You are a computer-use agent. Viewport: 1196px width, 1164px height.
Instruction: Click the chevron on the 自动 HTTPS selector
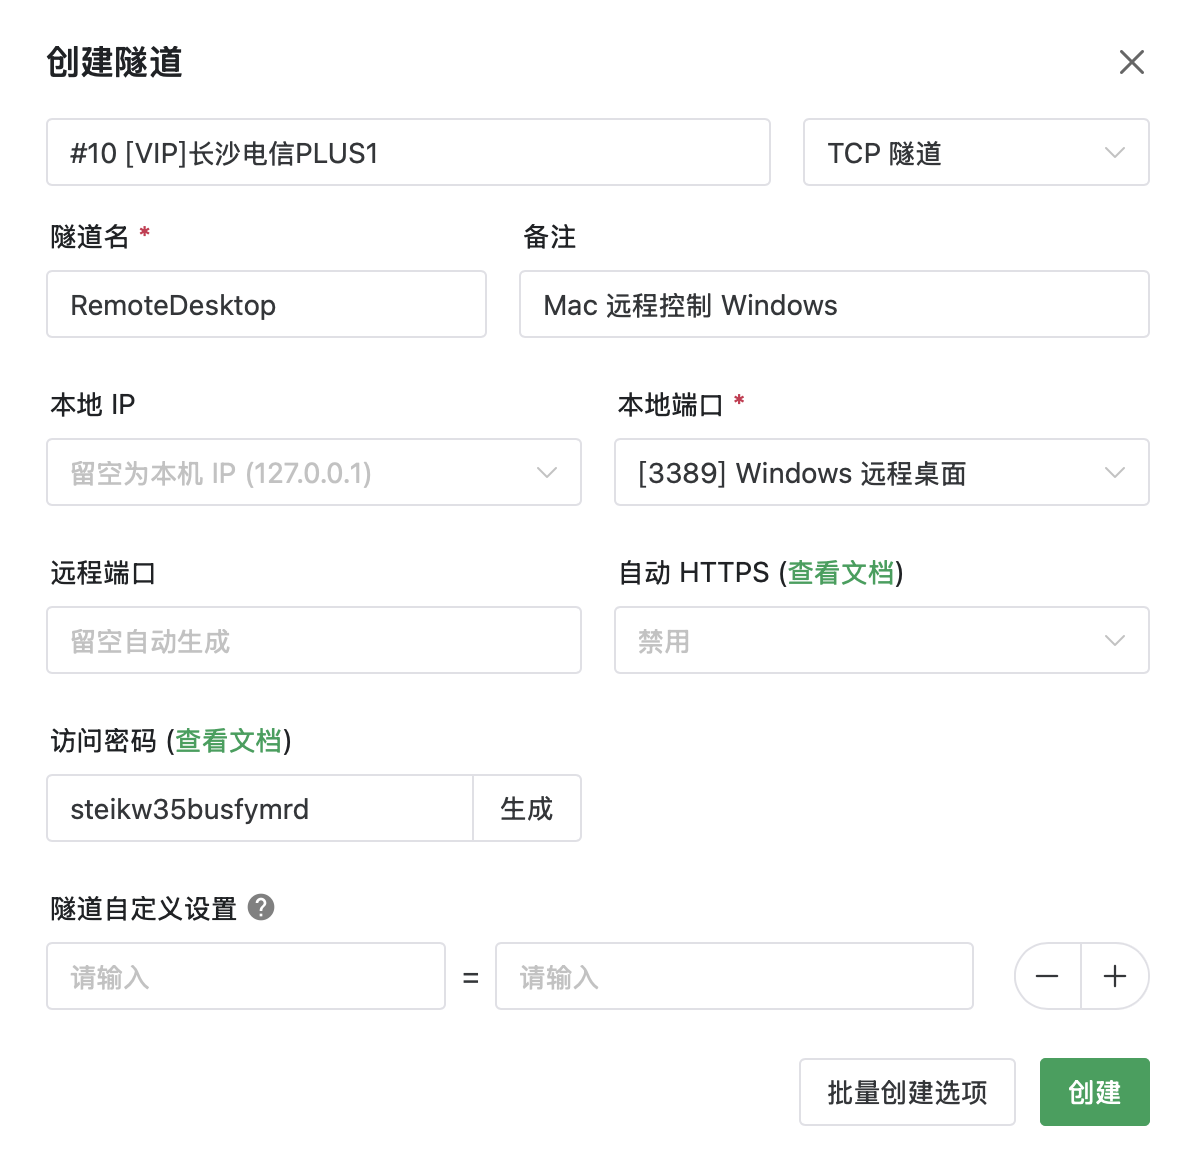(x=1115, y=640)
